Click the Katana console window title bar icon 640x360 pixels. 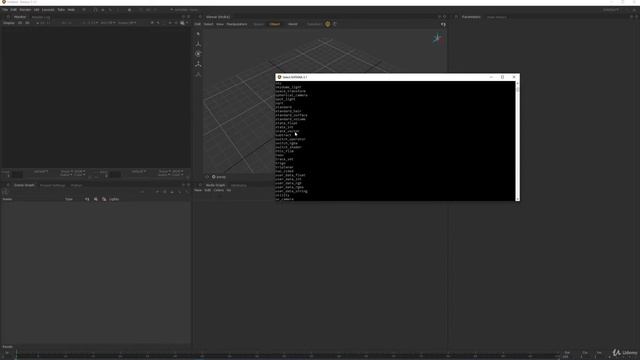coord(279,77)
